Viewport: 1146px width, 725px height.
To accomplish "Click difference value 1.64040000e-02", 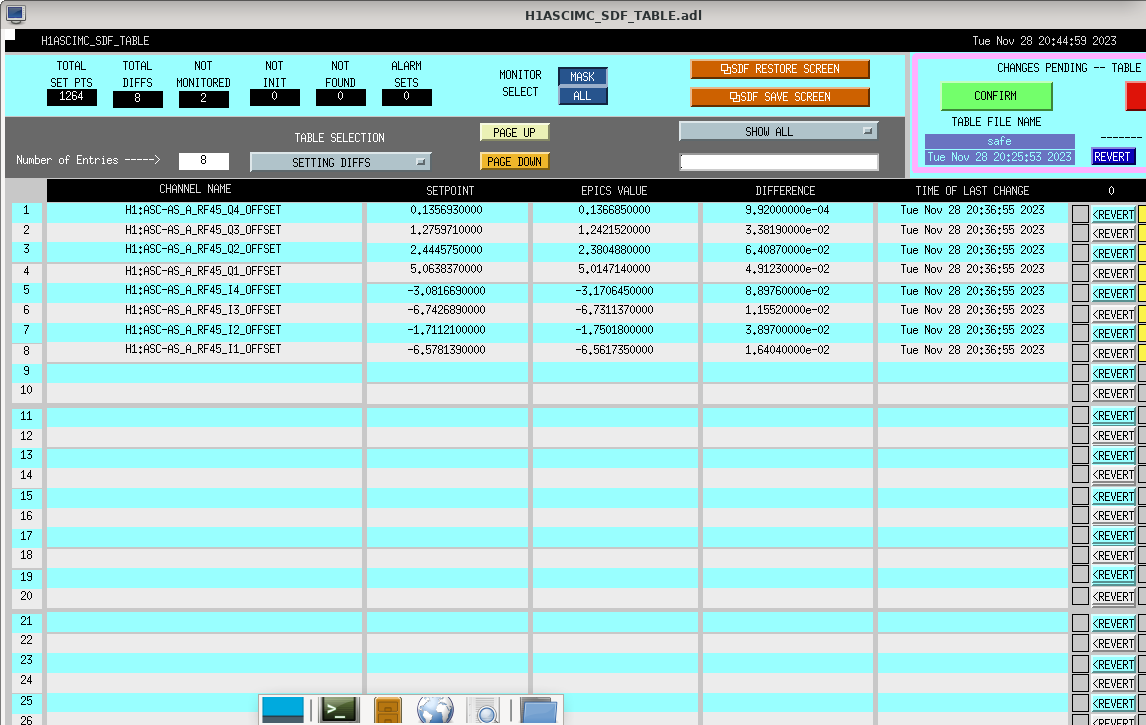I will [787, 350].
